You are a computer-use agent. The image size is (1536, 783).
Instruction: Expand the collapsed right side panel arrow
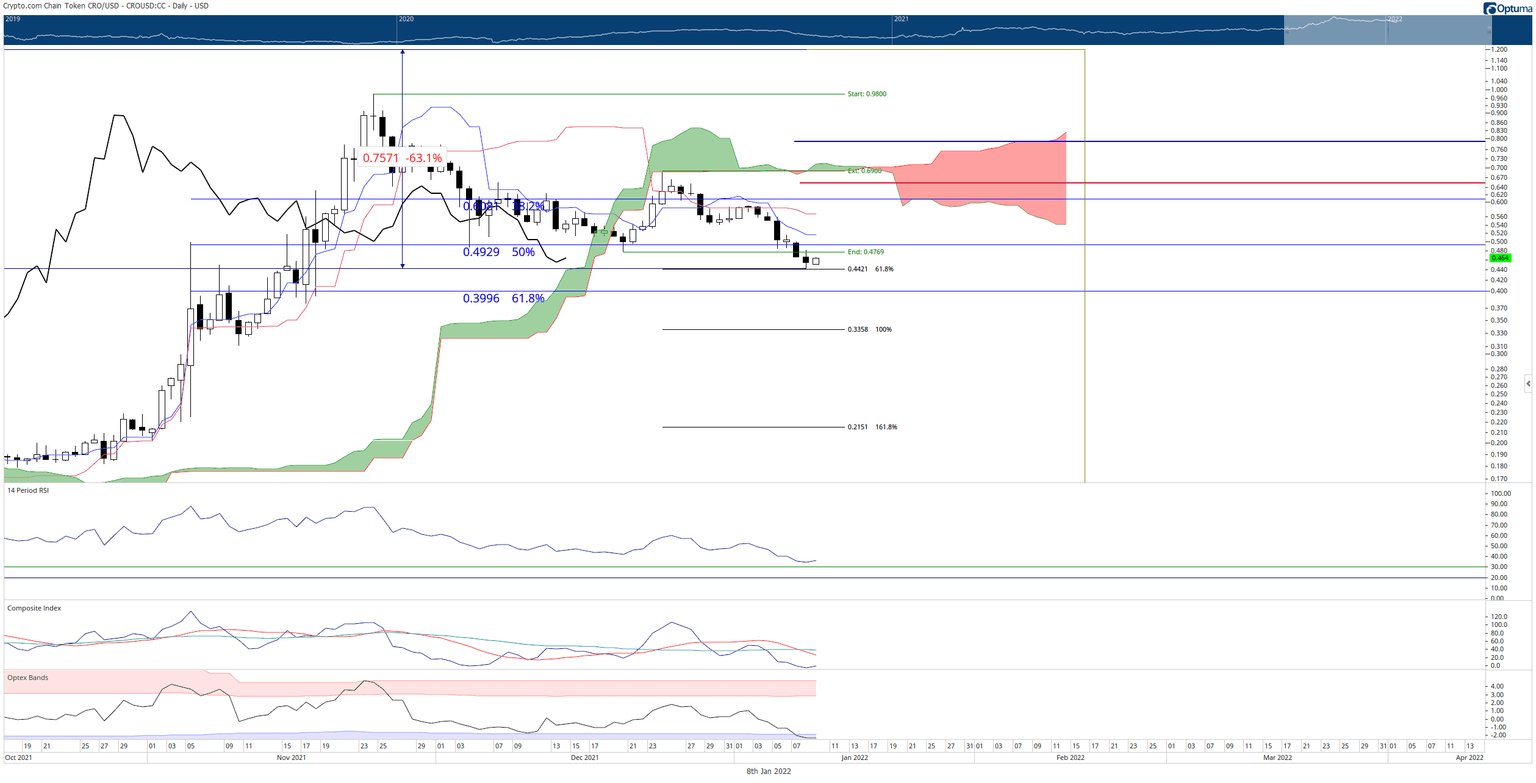[1527, 384]
